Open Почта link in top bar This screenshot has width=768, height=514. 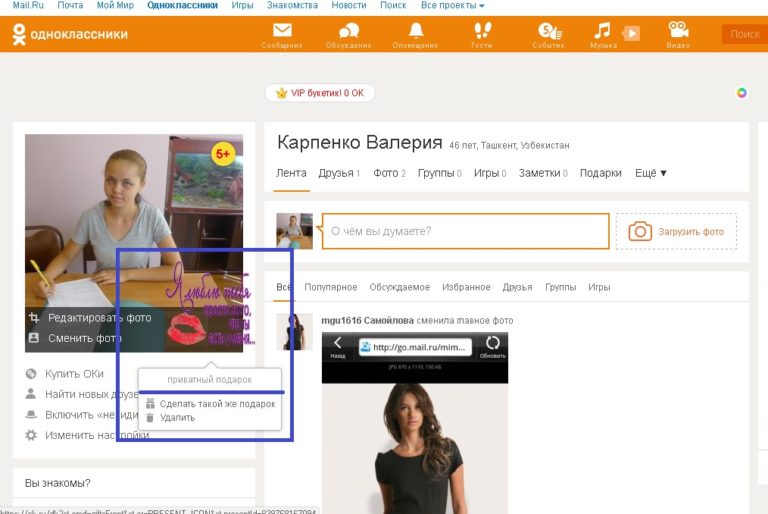[x=70, y=5]
